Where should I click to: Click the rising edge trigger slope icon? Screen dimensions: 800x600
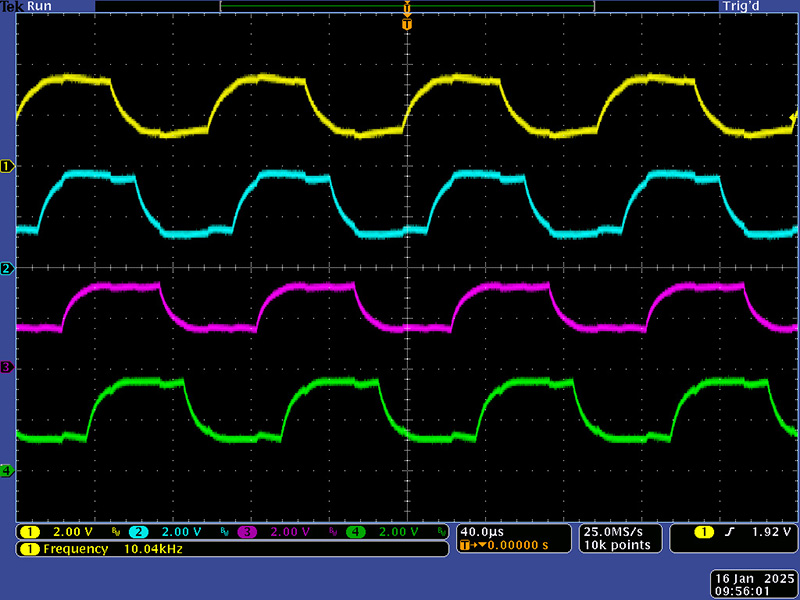(729, 532)
